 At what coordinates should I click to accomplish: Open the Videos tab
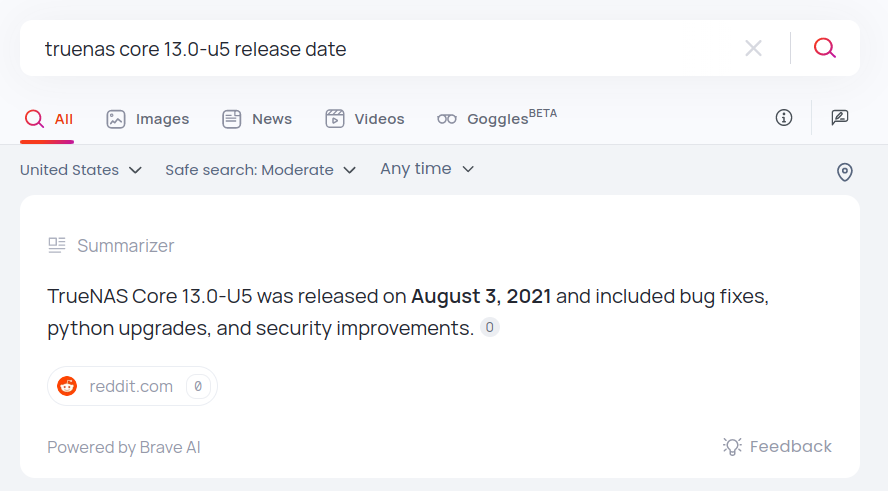pyautogui.click(x=365, y=119)
